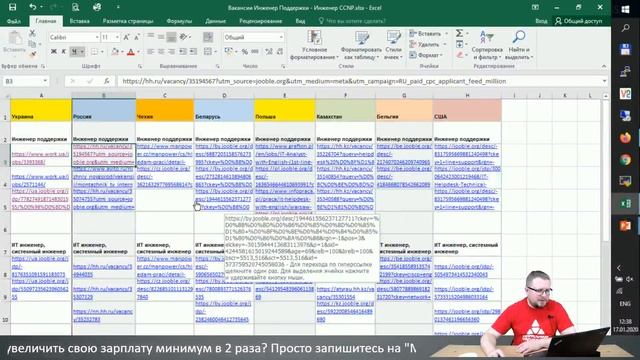Apply percent number style
This screenshot has height=360, width=640.
[244, 51]
